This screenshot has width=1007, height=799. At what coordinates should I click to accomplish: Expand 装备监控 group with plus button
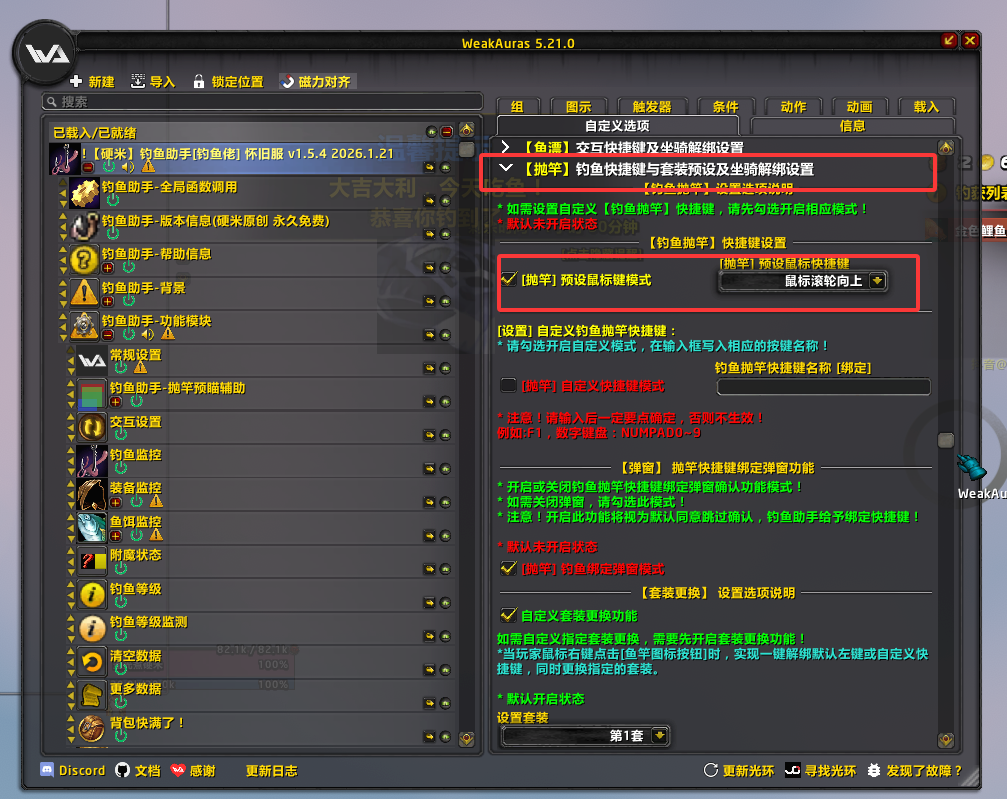(x=116, y=502)
